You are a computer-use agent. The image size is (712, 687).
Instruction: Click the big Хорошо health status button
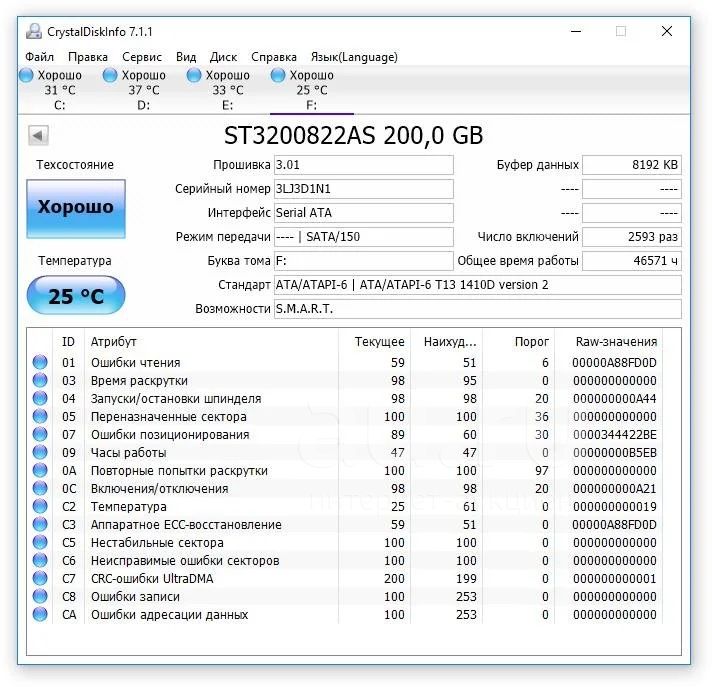[76, 208]
